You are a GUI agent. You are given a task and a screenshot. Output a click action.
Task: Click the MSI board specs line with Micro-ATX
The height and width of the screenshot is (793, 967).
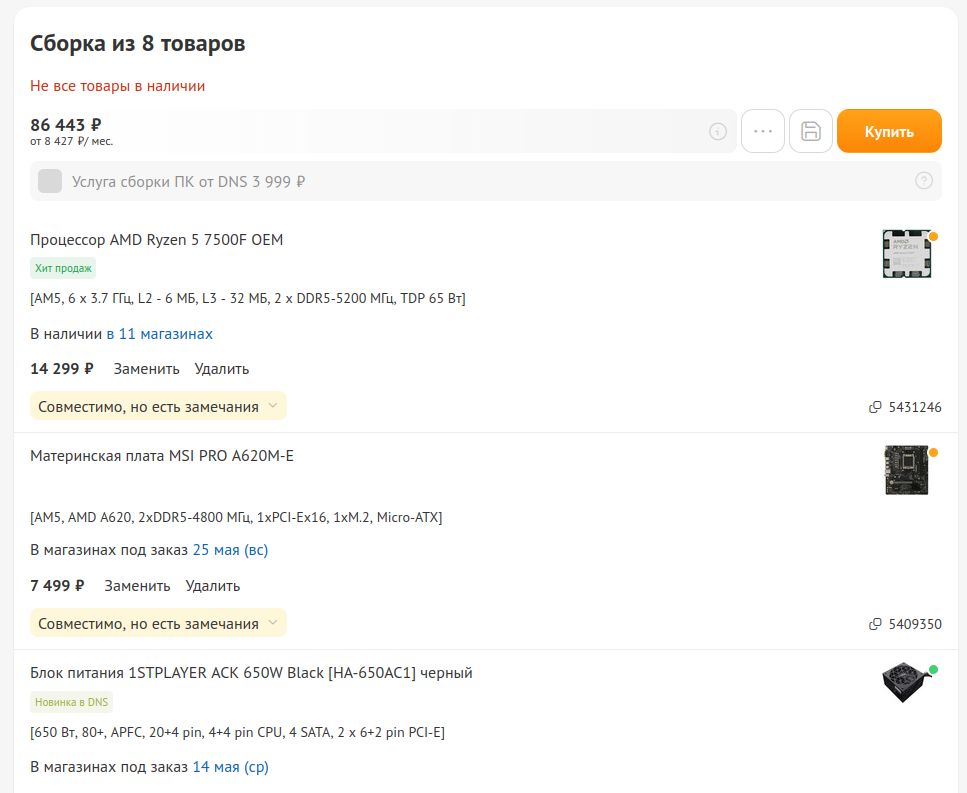pos(236,517)
